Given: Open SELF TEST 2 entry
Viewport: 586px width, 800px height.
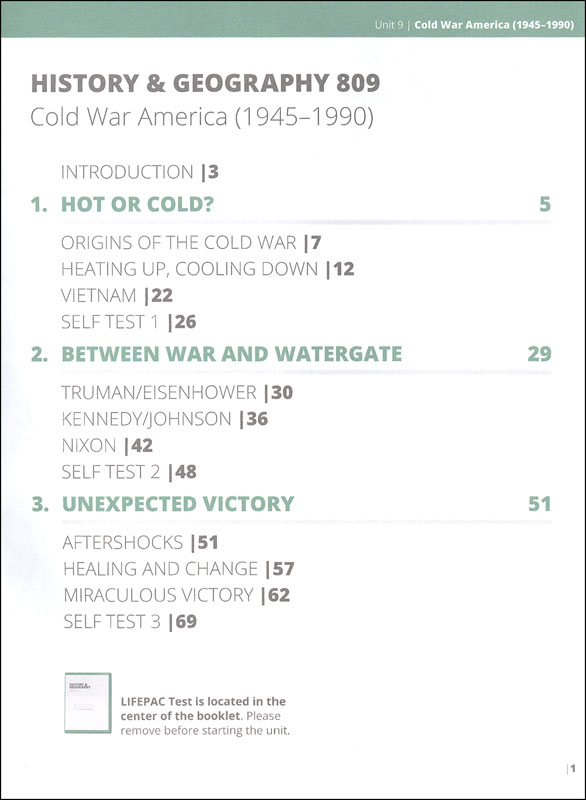Looking at the screenshot, I should coord(129,472).
